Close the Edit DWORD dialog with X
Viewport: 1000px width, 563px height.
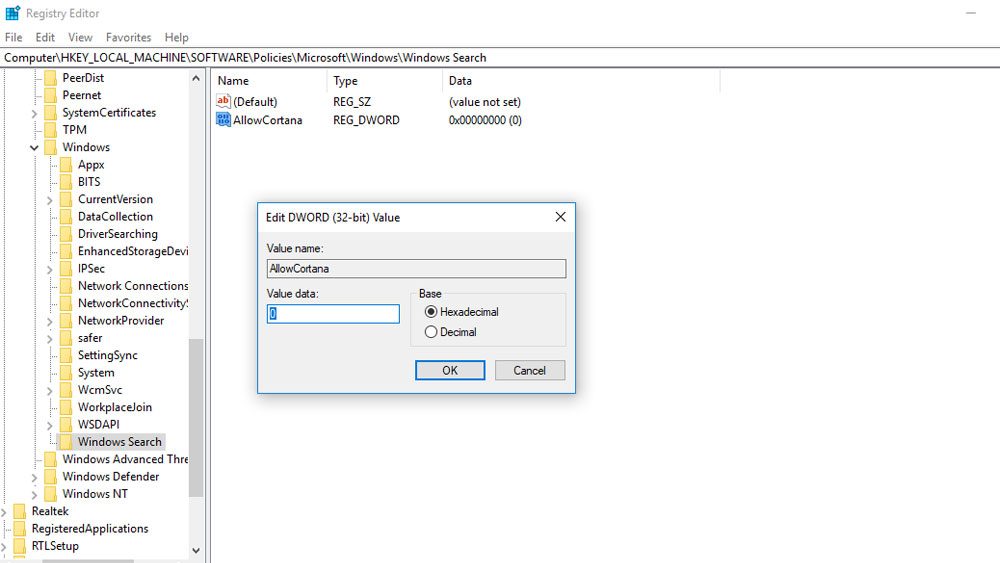pos(561,217)
